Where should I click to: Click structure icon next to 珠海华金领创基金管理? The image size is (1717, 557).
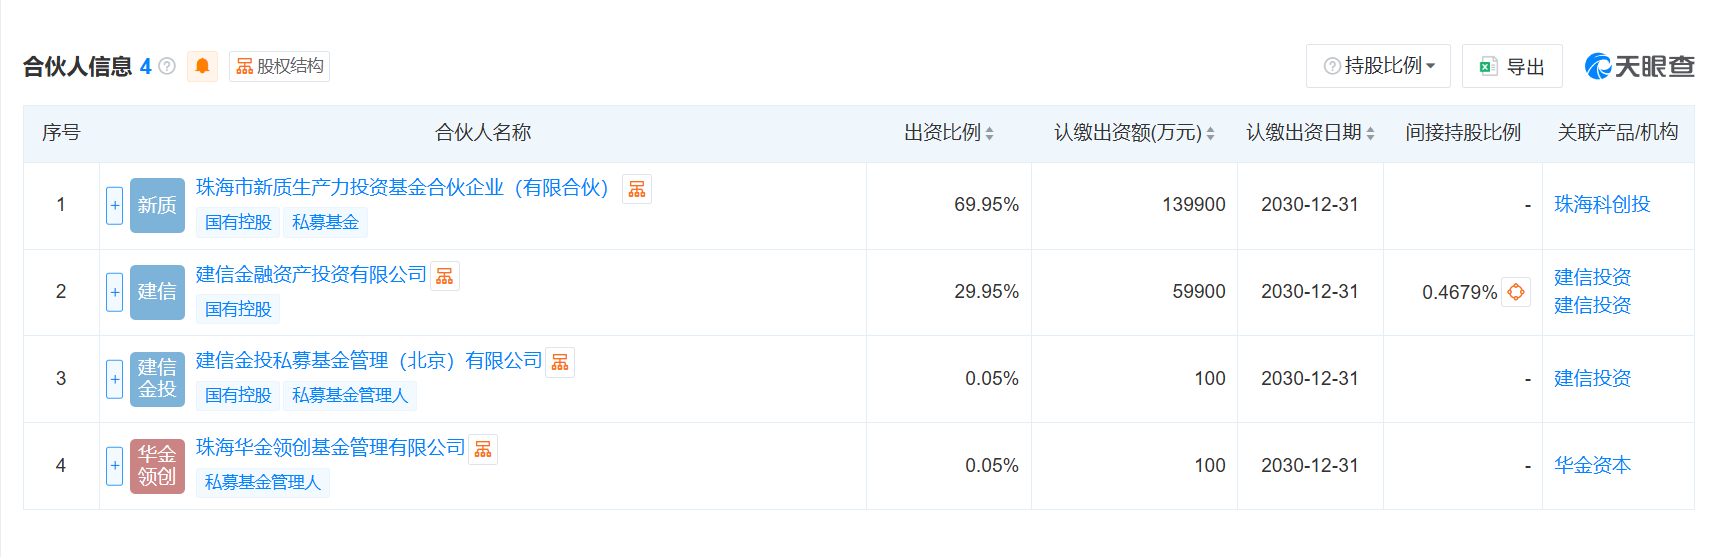point(483,449)
